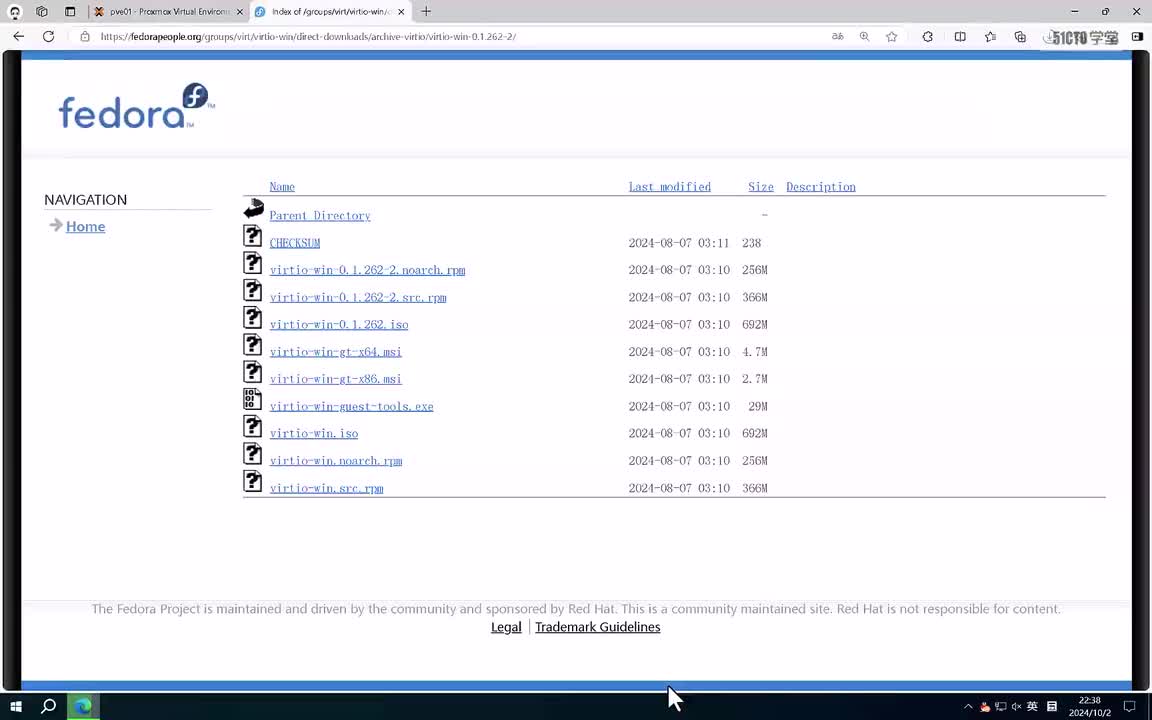
Task: Click the Parent Directory back-arrow icon
Action: coord(253,209)
